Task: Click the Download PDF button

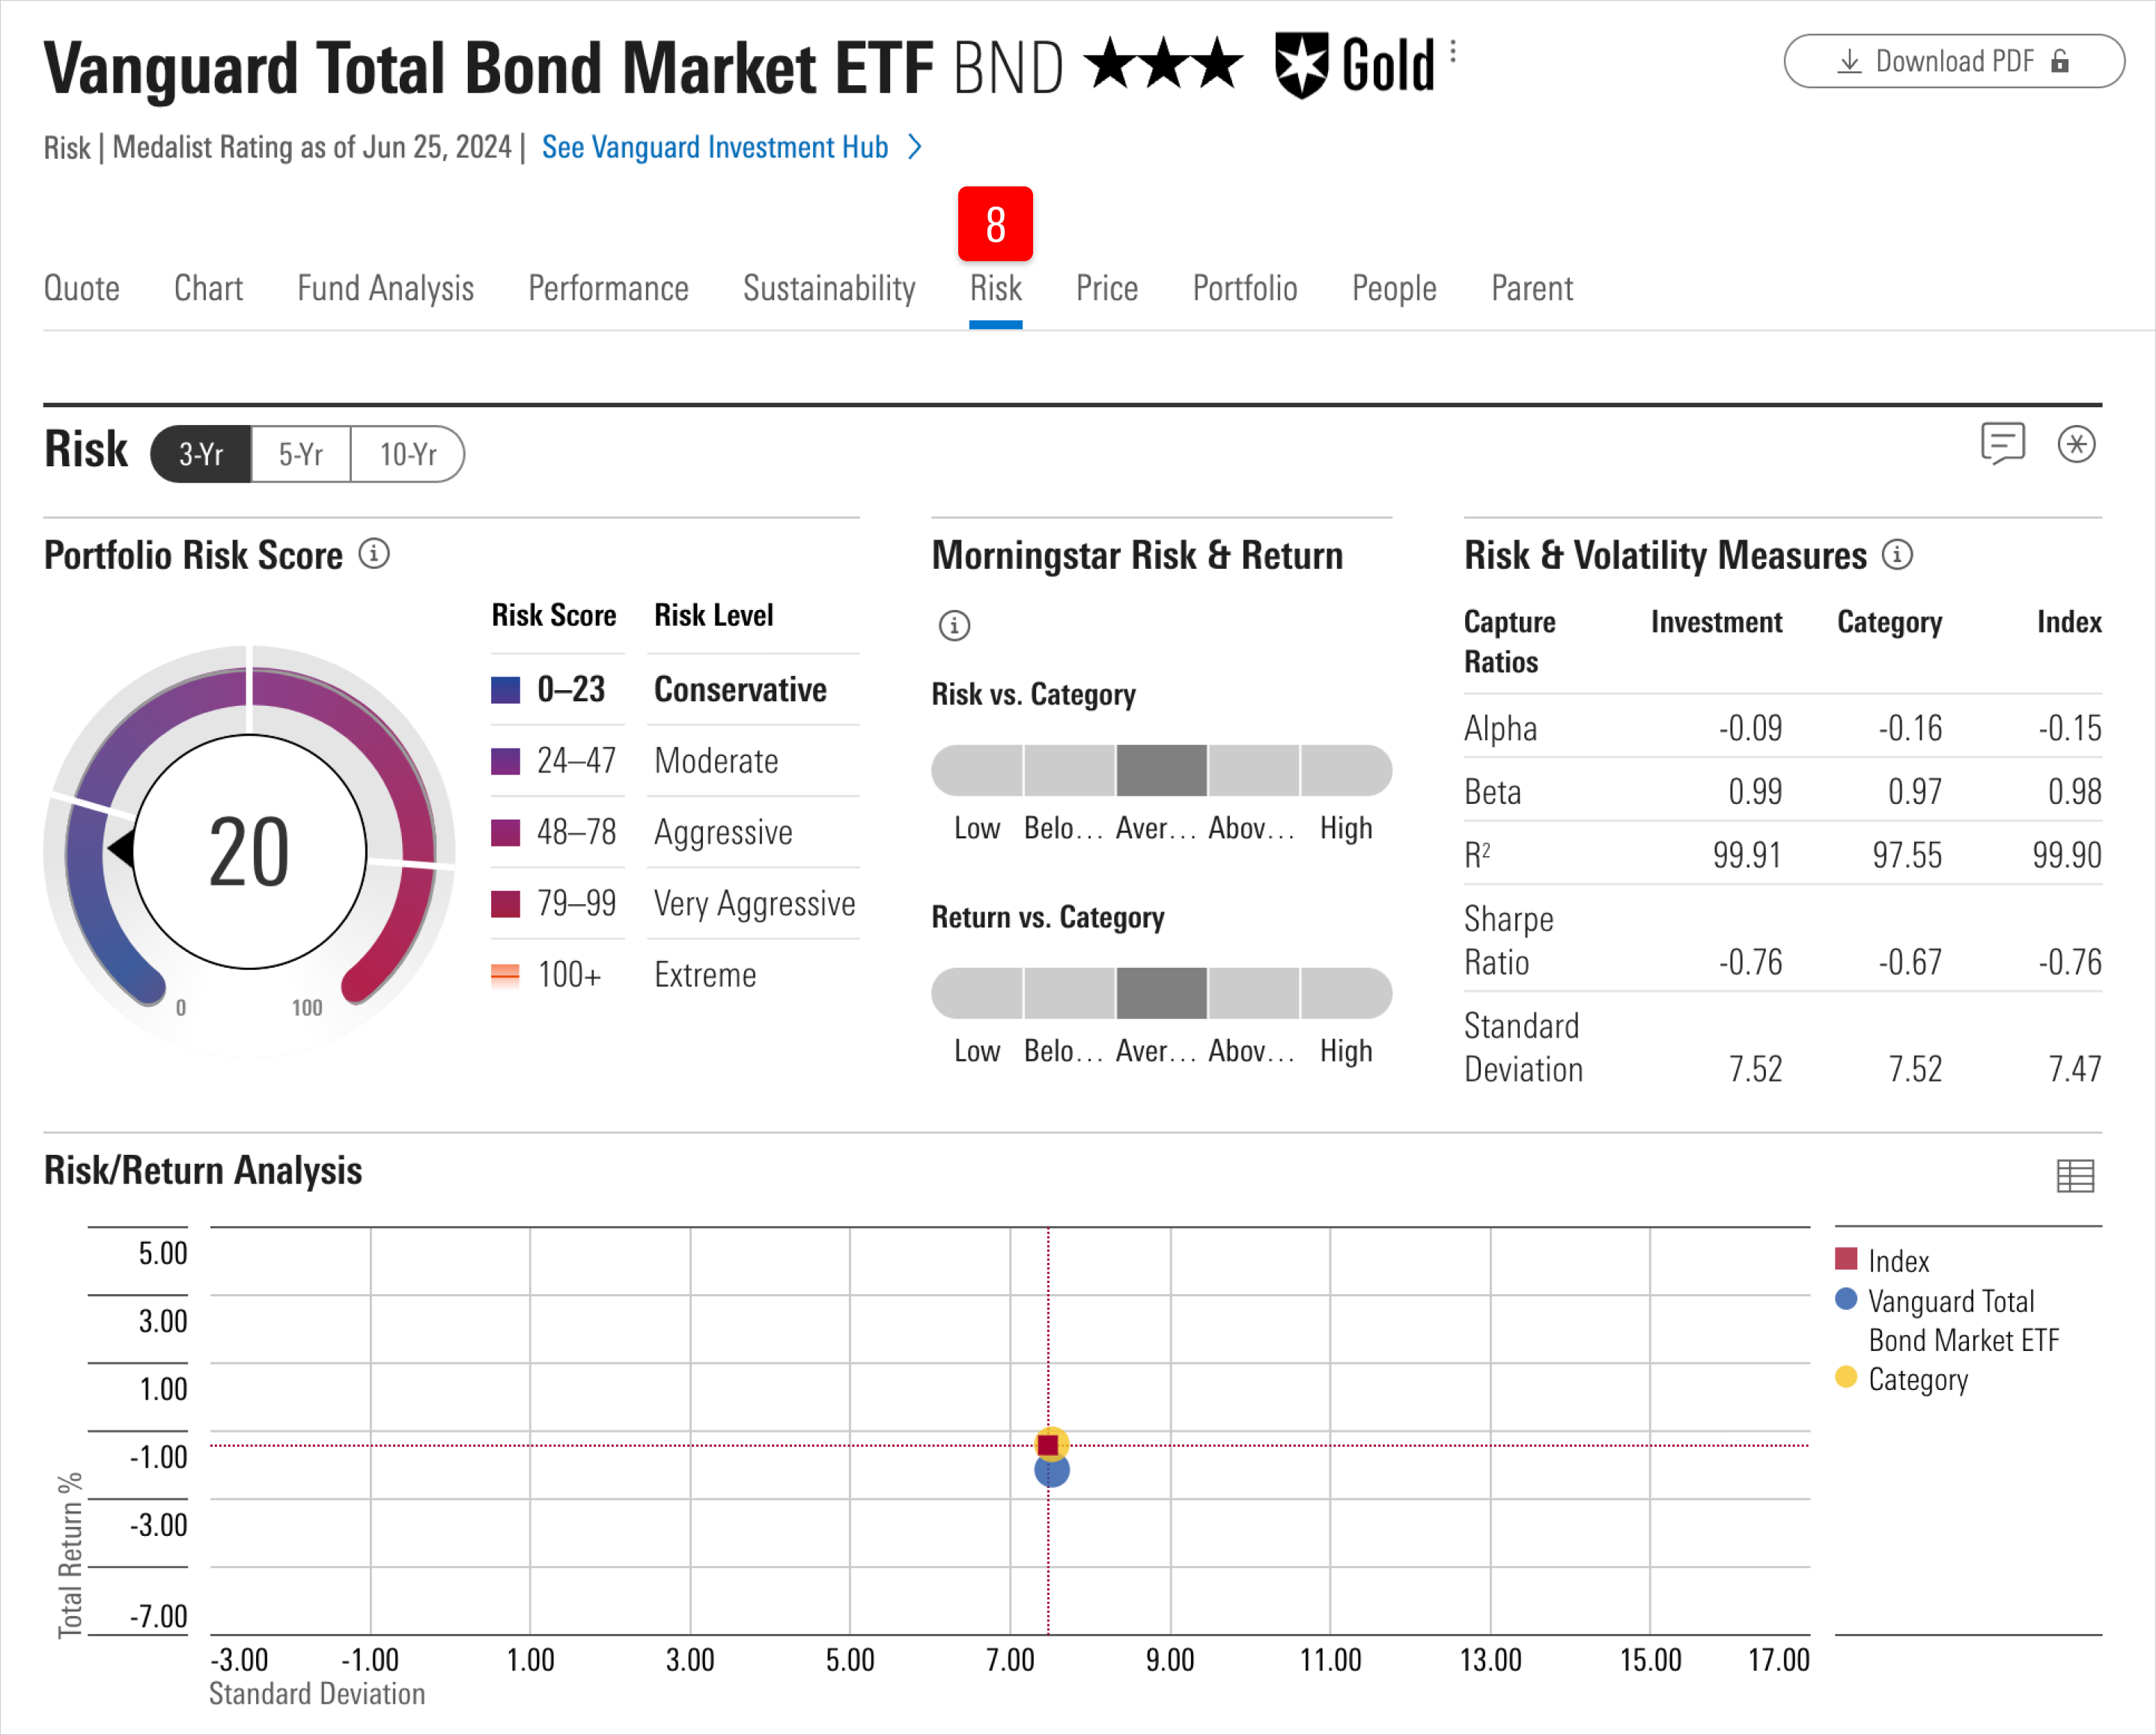Action: [1953, 61]
